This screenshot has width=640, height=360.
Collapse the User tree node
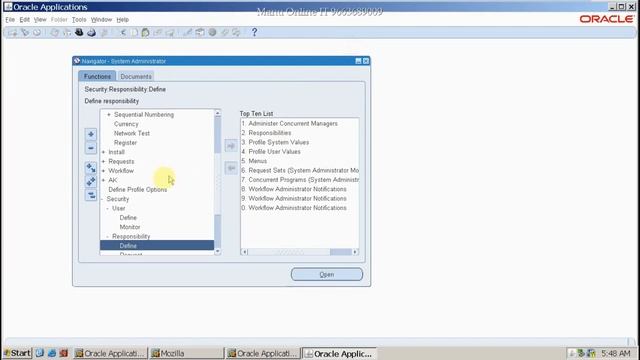(x=108, y=209)
